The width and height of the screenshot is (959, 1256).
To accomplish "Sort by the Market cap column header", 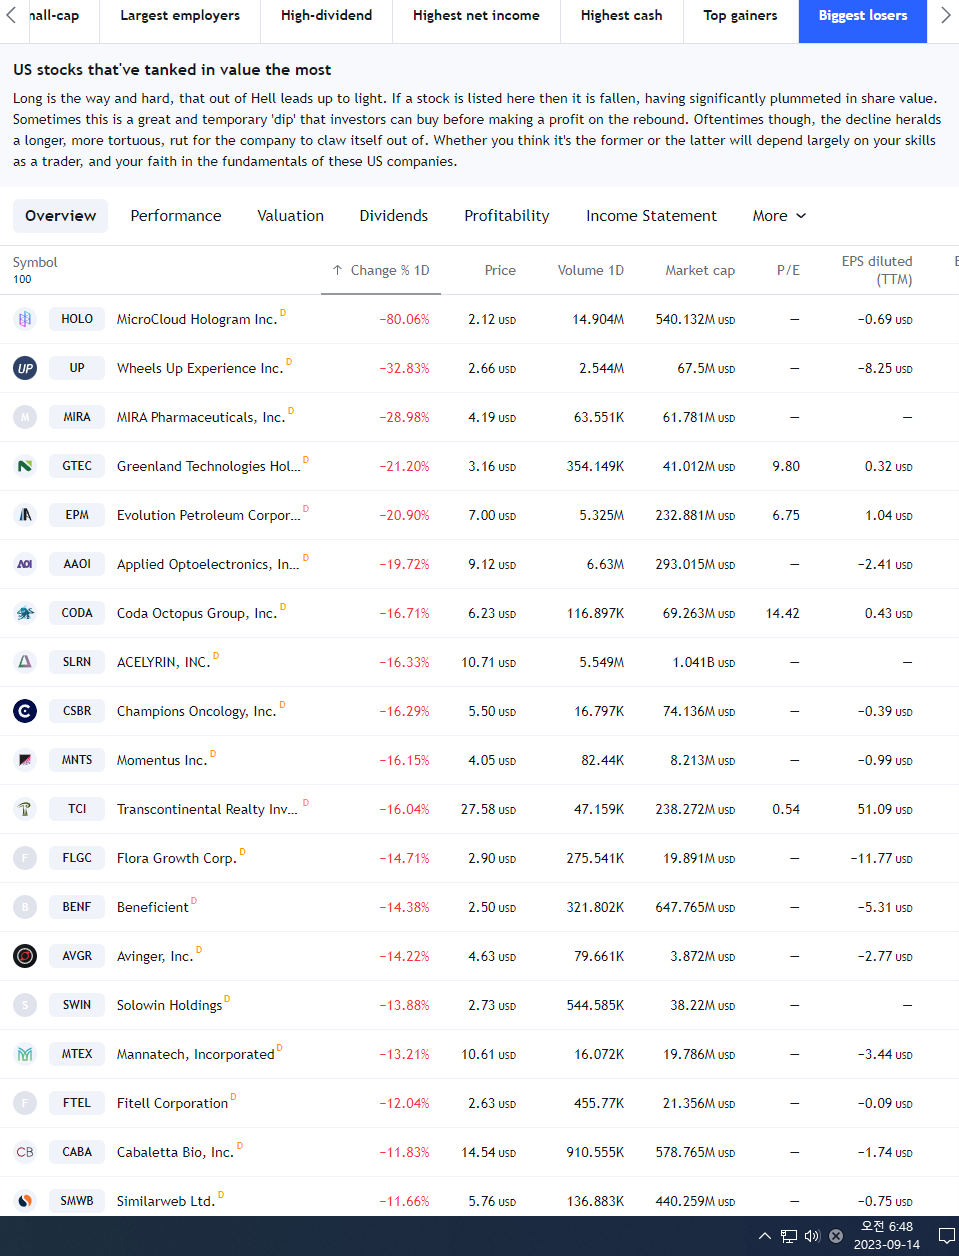I will (700, 270).
